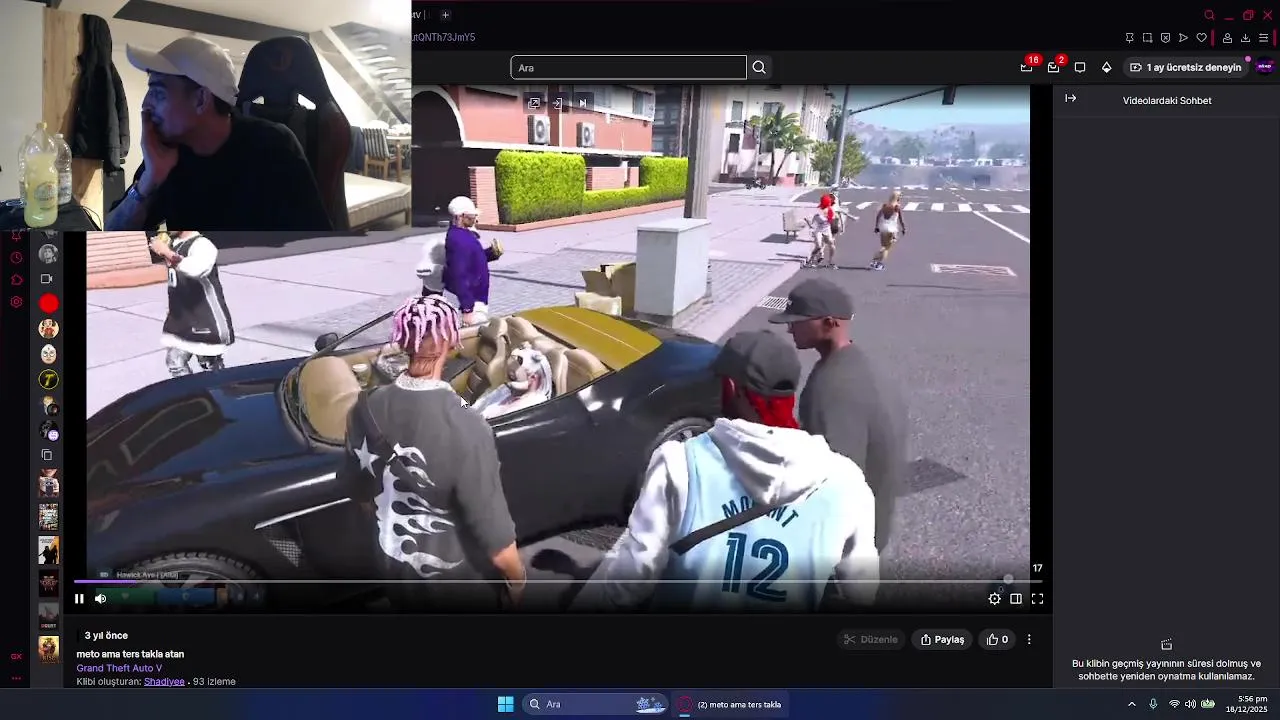The image size is (1280, 720).
Task: Click the GX icon in sidebar
Action: click(x=16, y=657)
